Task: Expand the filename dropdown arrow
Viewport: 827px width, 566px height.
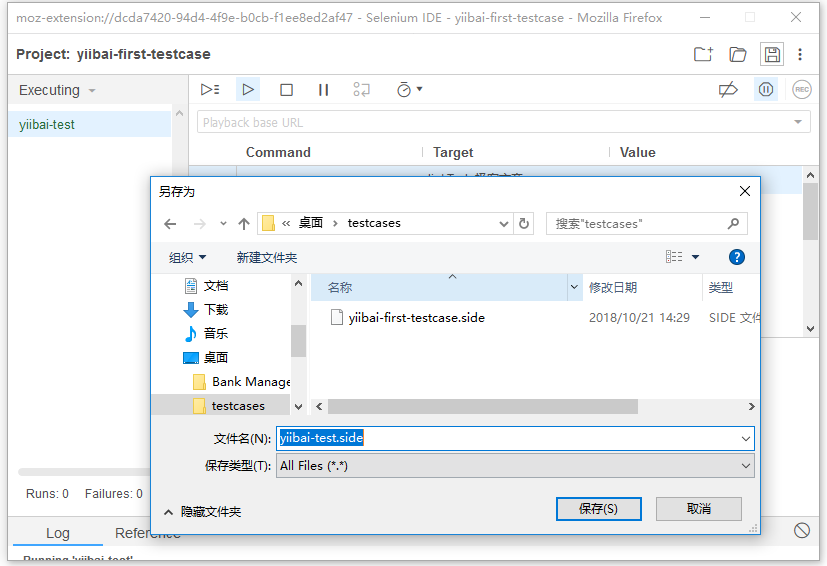Action: click(746, 438)
